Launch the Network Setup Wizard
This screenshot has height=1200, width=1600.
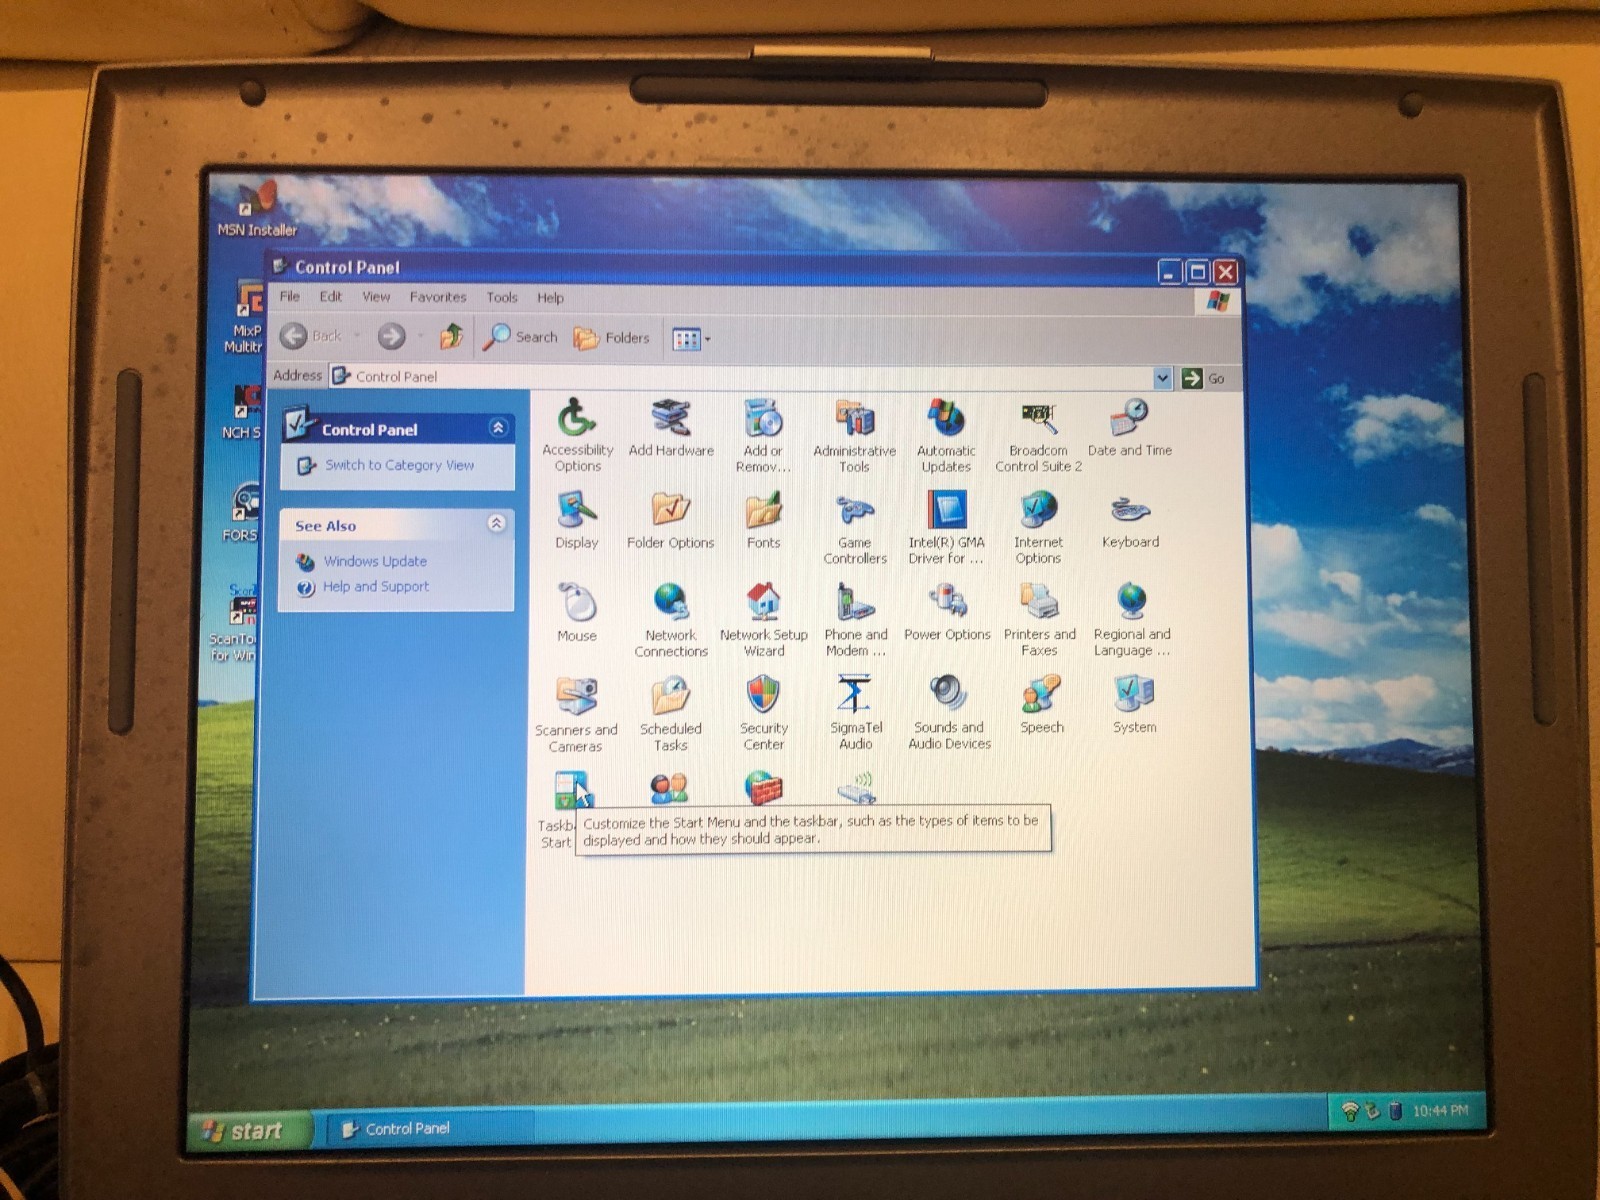click(763, 620)
